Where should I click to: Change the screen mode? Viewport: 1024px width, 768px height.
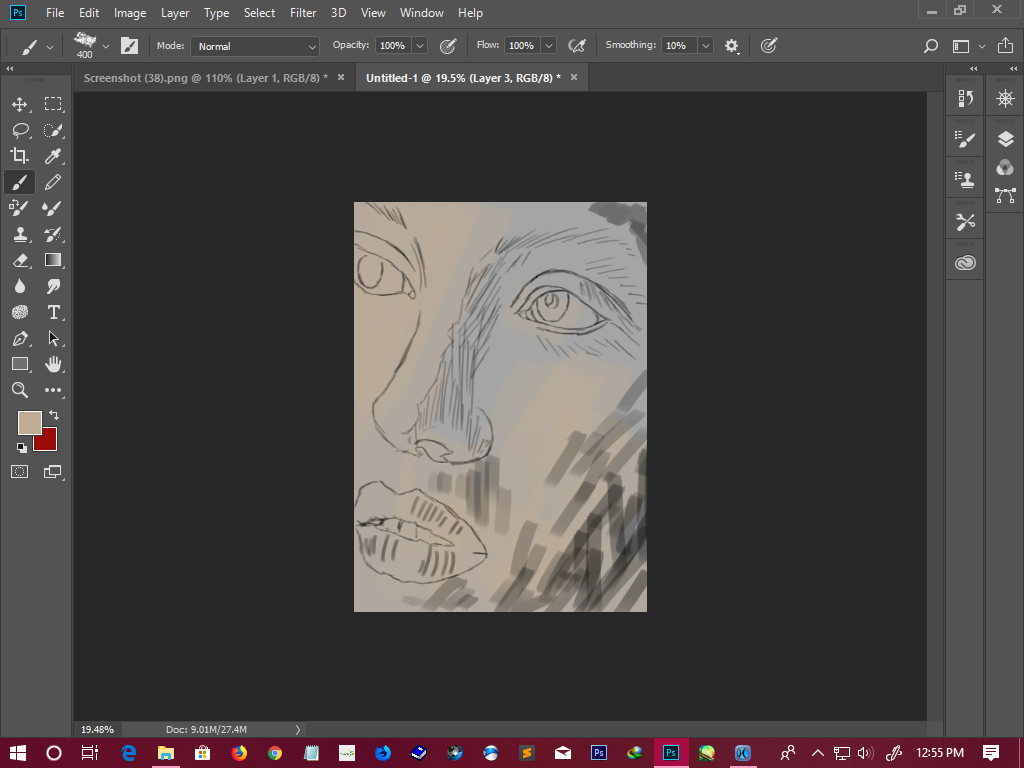(x=53, y=472)
